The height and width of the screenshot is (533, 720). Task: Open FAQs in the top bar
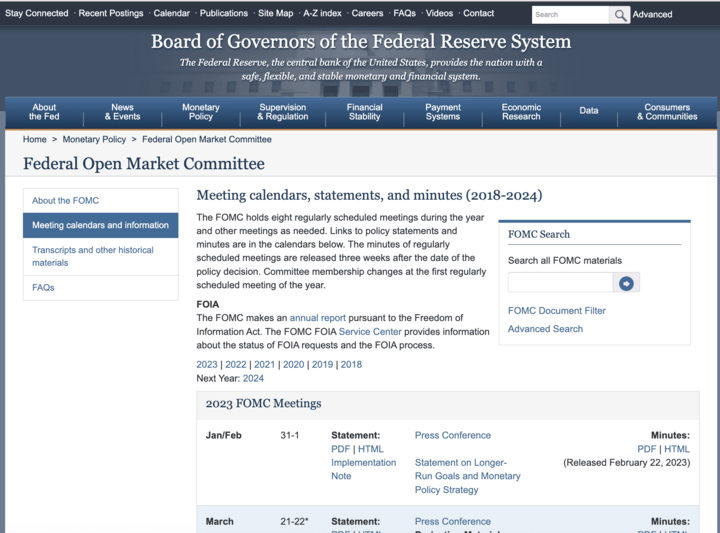tap(405, 13)
